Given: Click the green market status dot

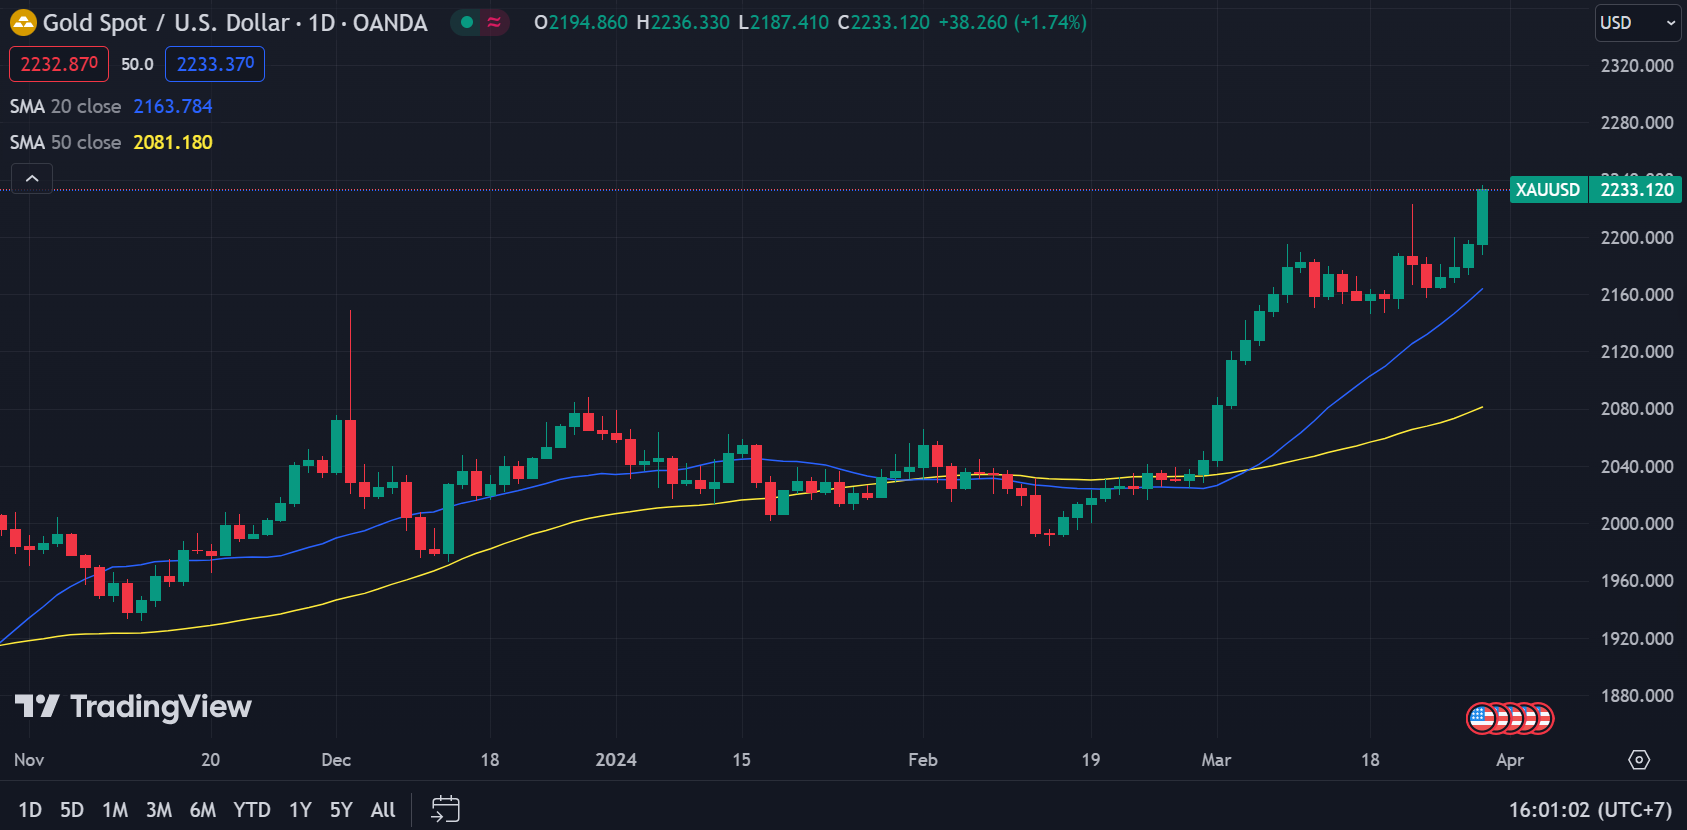Looking at the screenshot, I should (x=467, y=22).
